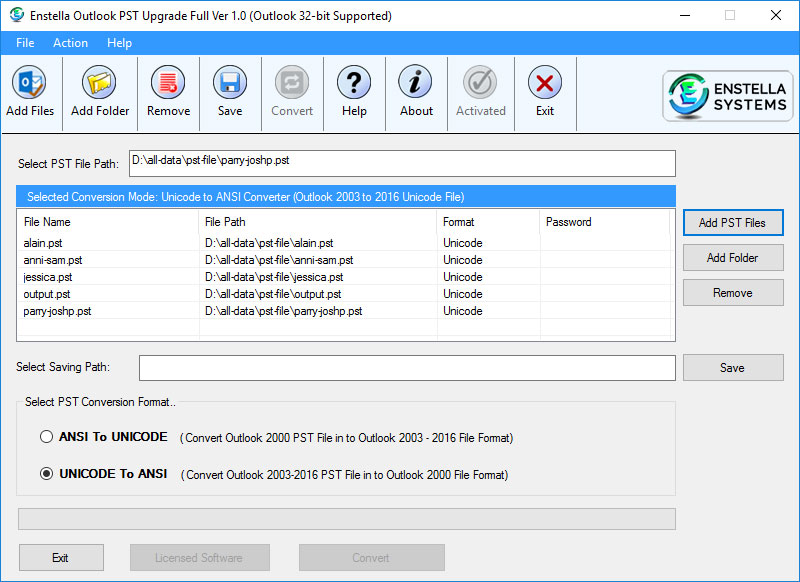Select ANSI To UNICODE radio option

[x=47, y=437]
